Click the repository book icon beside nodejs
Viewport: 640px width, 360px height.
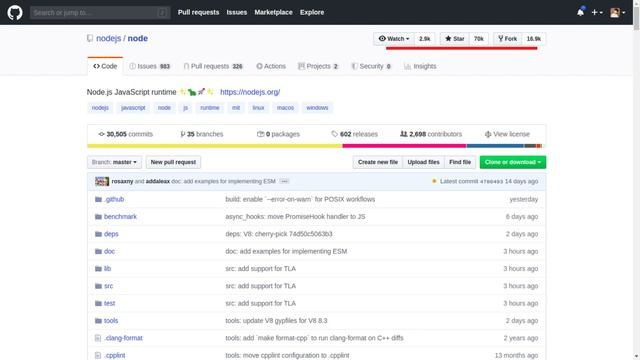(90, 38)
